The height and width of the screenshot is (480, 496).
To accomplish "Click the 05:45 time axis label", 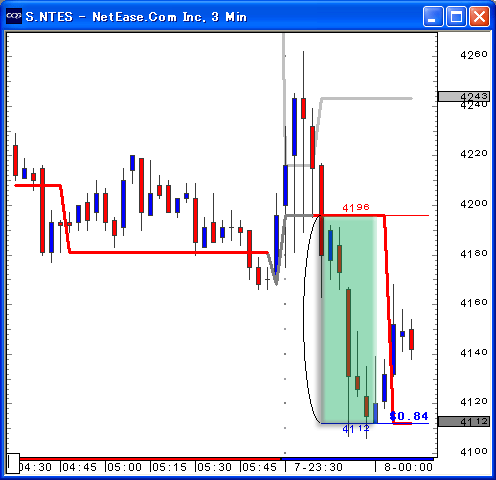I will (x=259, y=467).
